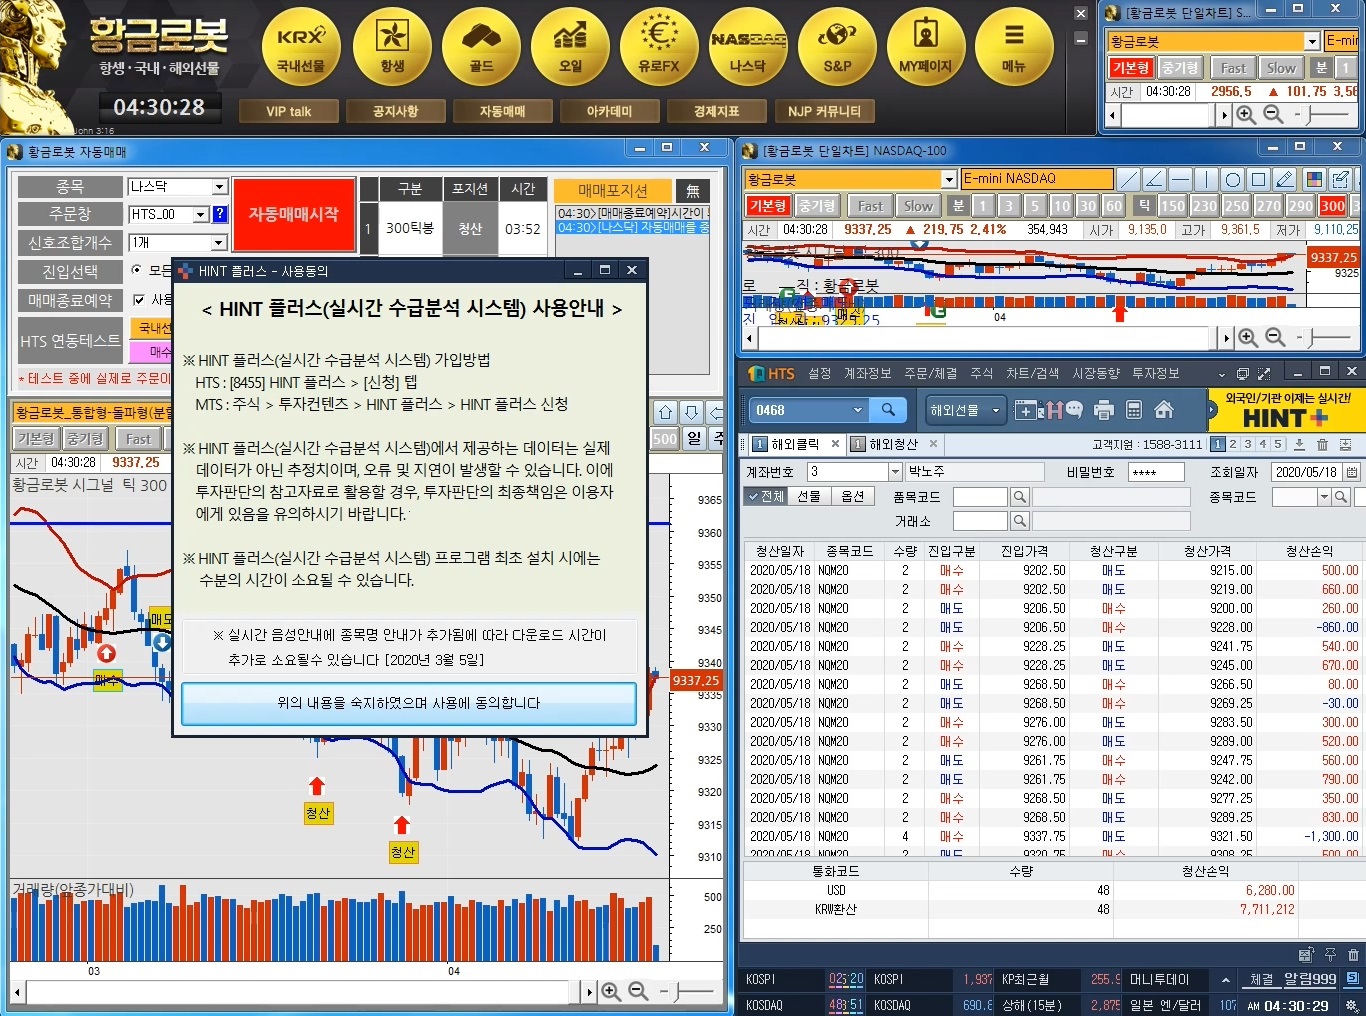
Task: Open the S&P gold icon
Action: (x=837, y=47)
